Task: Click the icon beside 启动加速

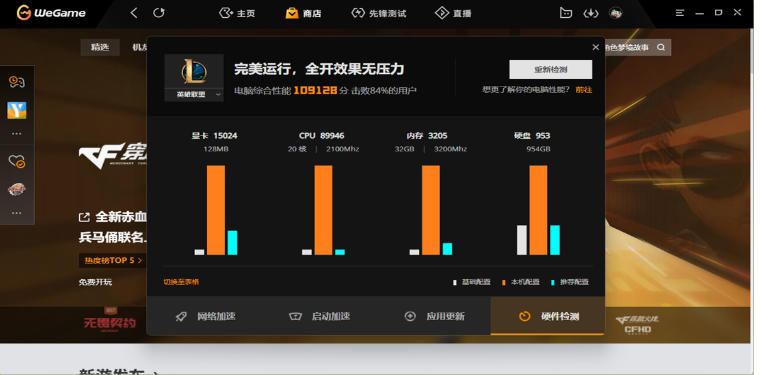Action: 295,317
